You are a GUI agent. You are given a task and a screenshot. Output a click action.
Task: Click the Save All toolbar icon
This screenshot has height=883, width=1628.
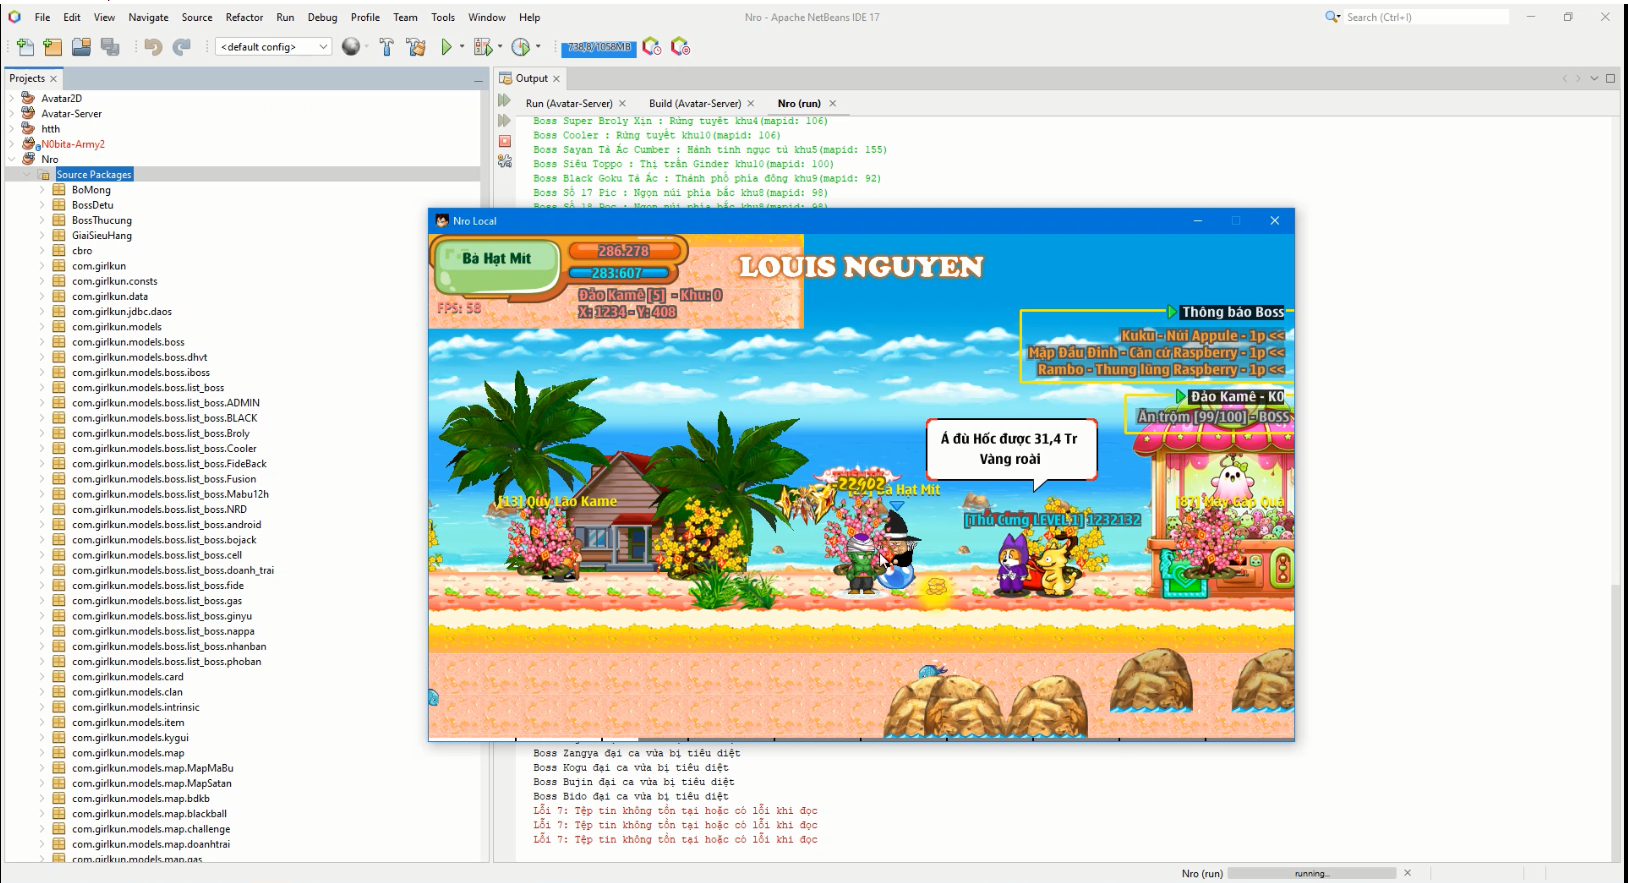(110, 47)
